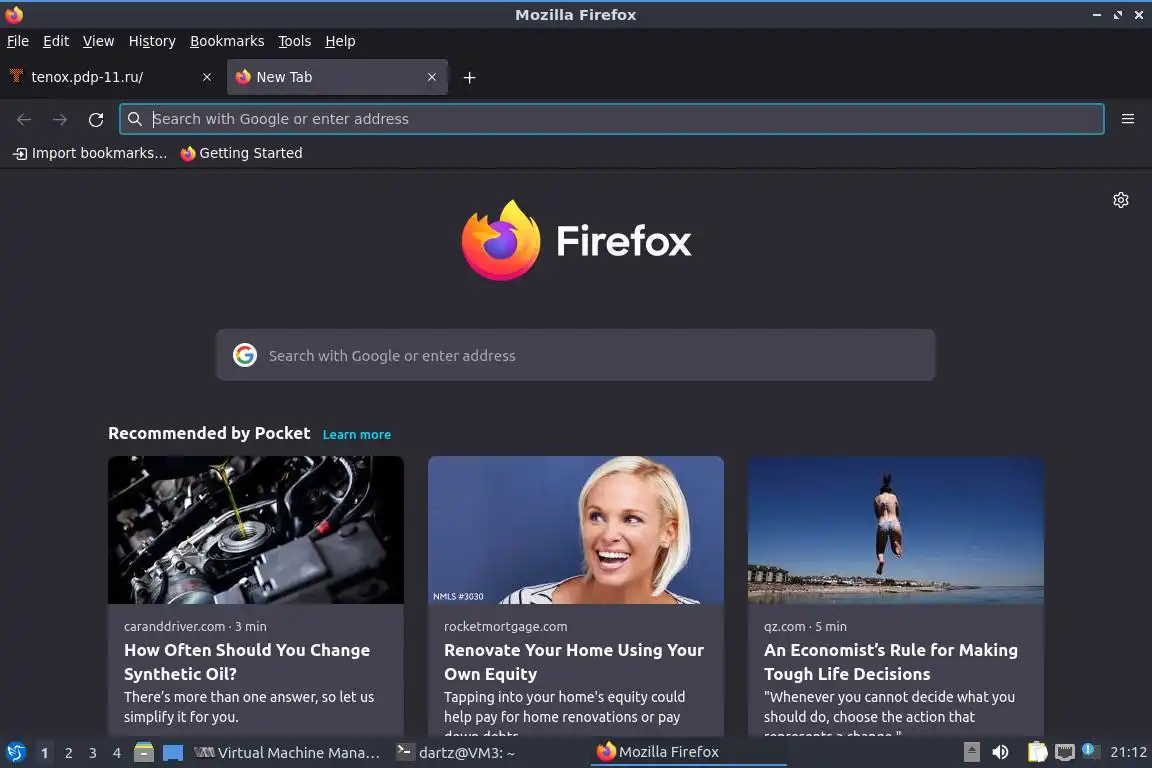The height and width of the screenshot is (768, 1152).
Task: Switch to workspace 4
Action: [x=116, y=753]
